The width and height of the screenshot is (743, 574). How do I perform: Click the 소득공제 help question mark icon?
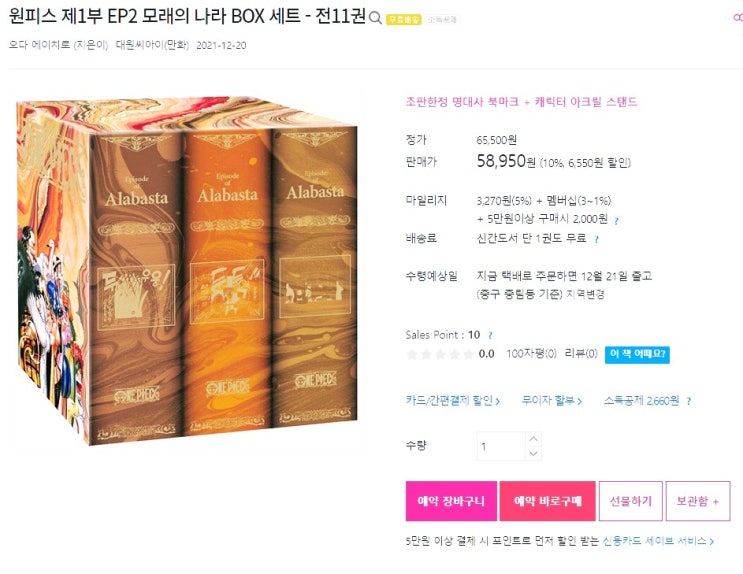tap(689, 401)
